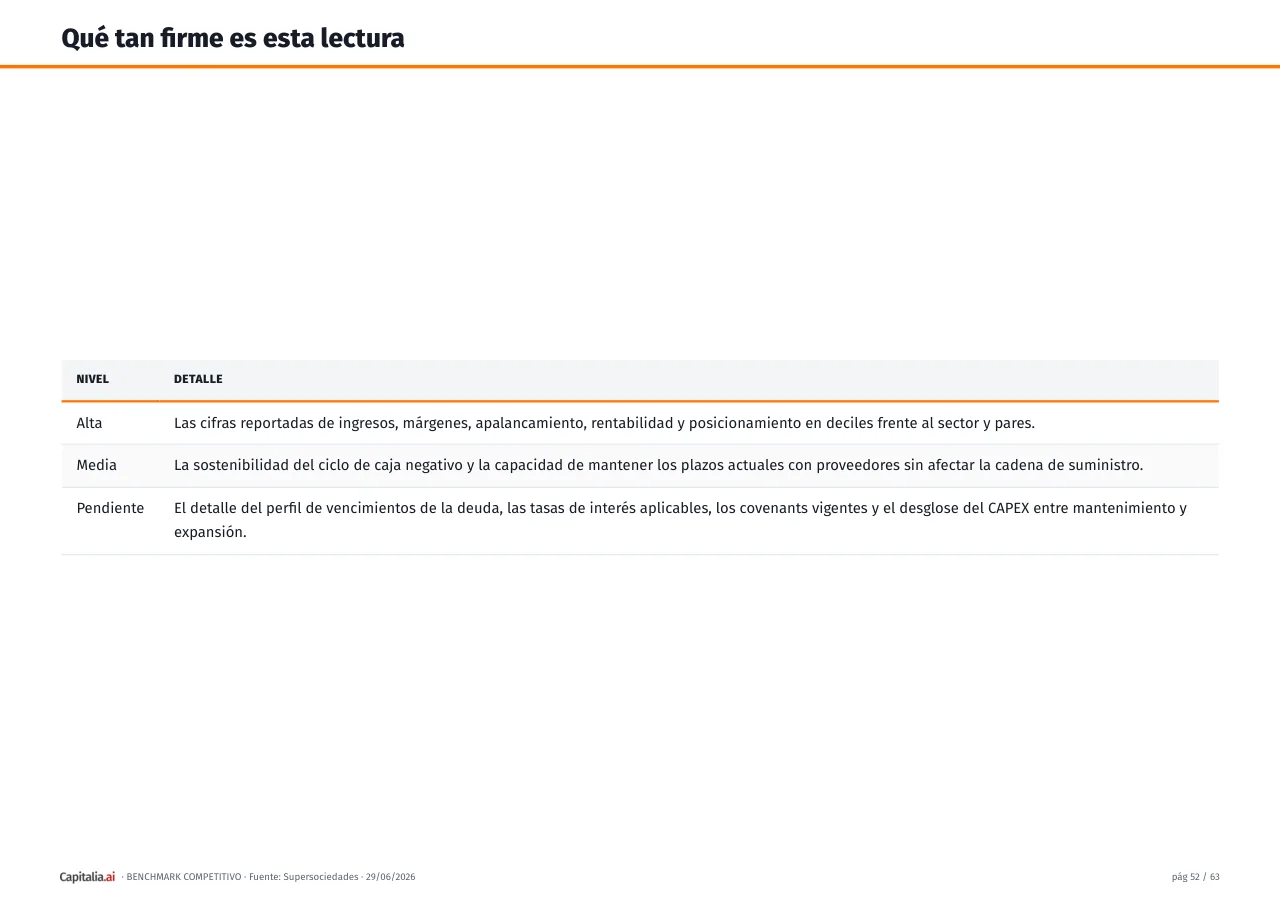Select the Media level cell

96,465
